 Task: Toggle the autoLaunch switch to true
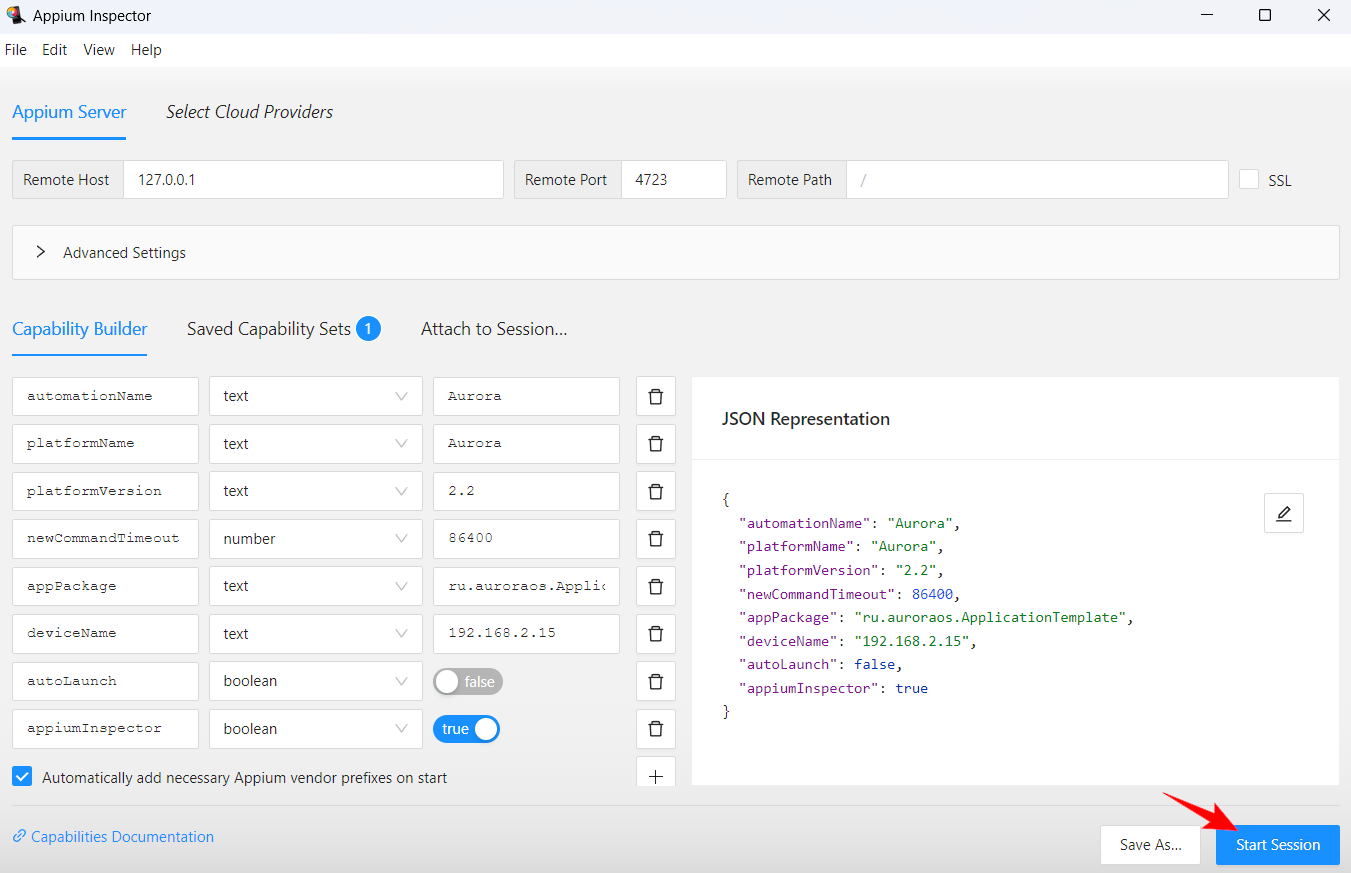(468, 681)
